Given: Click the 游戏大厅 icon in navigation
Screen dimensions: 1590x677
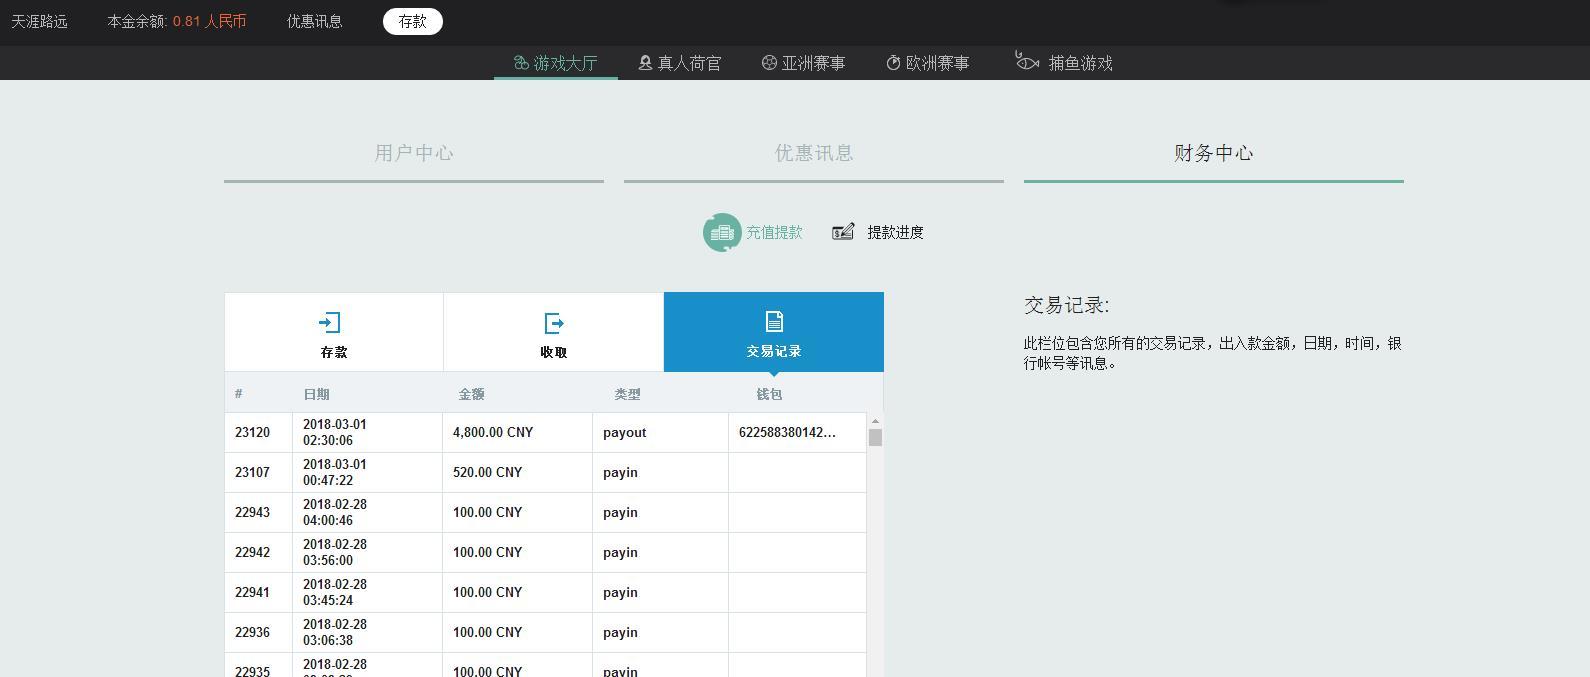Looking at the screenshot, I should point(521,63).
